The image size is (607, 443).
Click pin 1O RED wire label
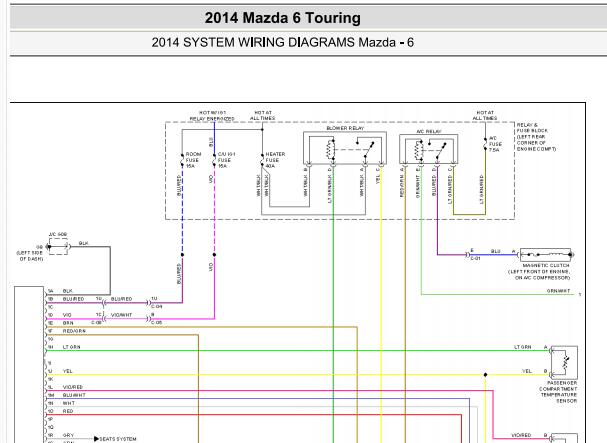click(68, 411)
